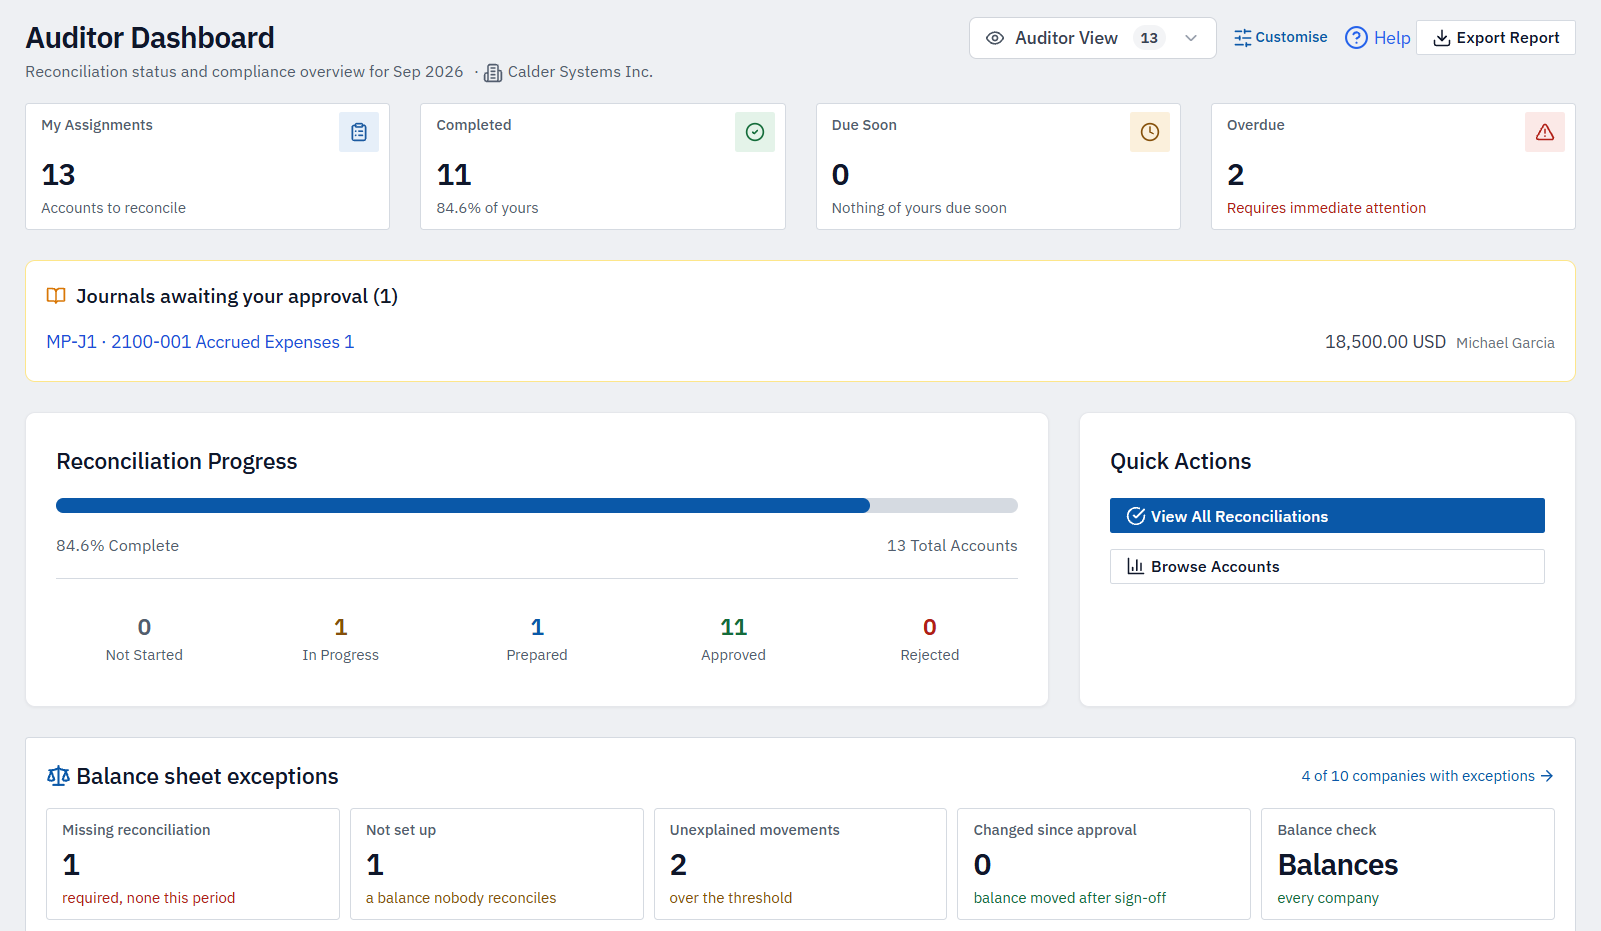Open the Help link
Viewport: 1601px width, 931px height.
point(1378,38)
